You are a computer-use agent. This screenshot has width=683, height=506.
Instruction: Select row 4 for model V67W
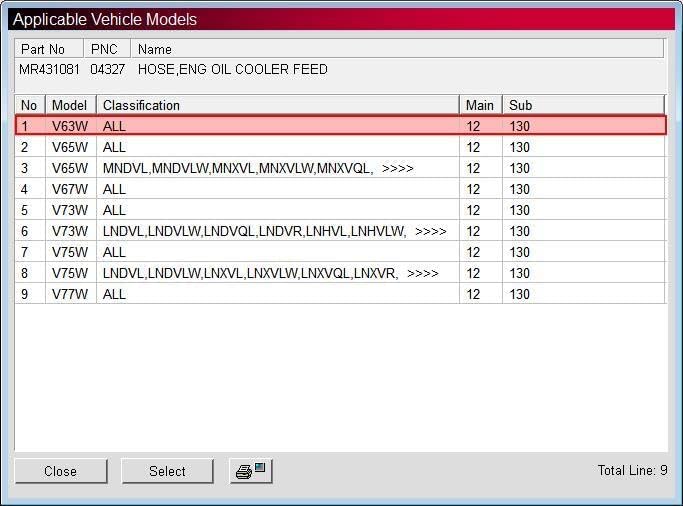[x=341, y=189]
